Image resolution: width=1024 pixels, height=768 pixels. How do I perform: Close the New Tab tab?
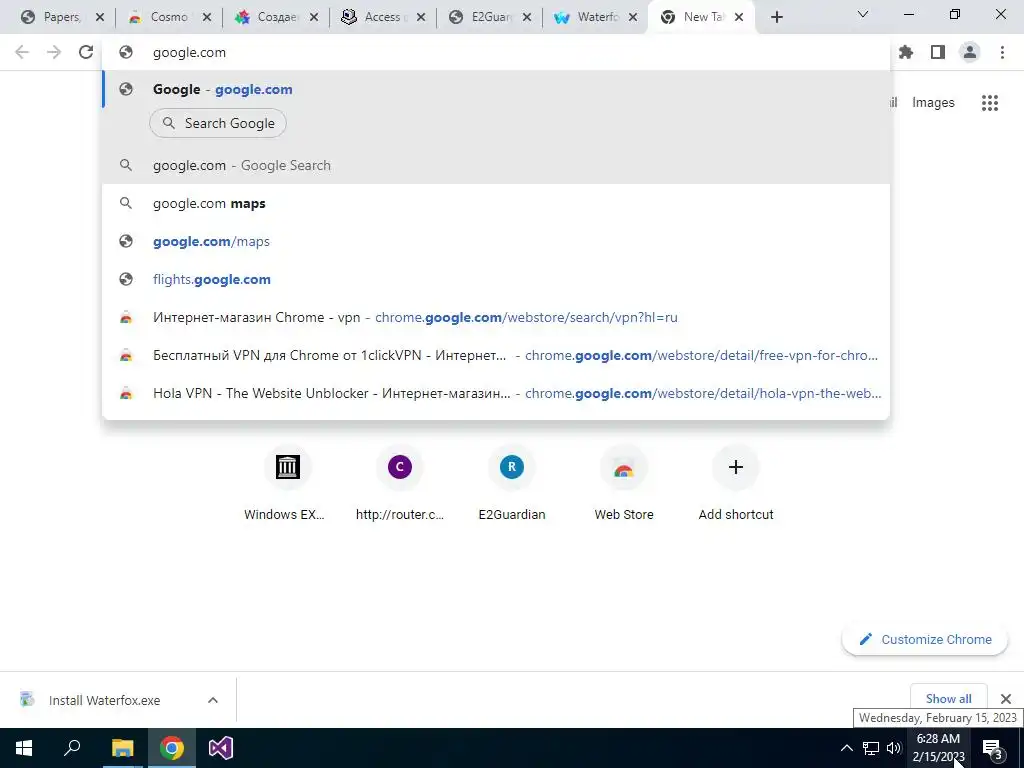click(x=739, y=17)
